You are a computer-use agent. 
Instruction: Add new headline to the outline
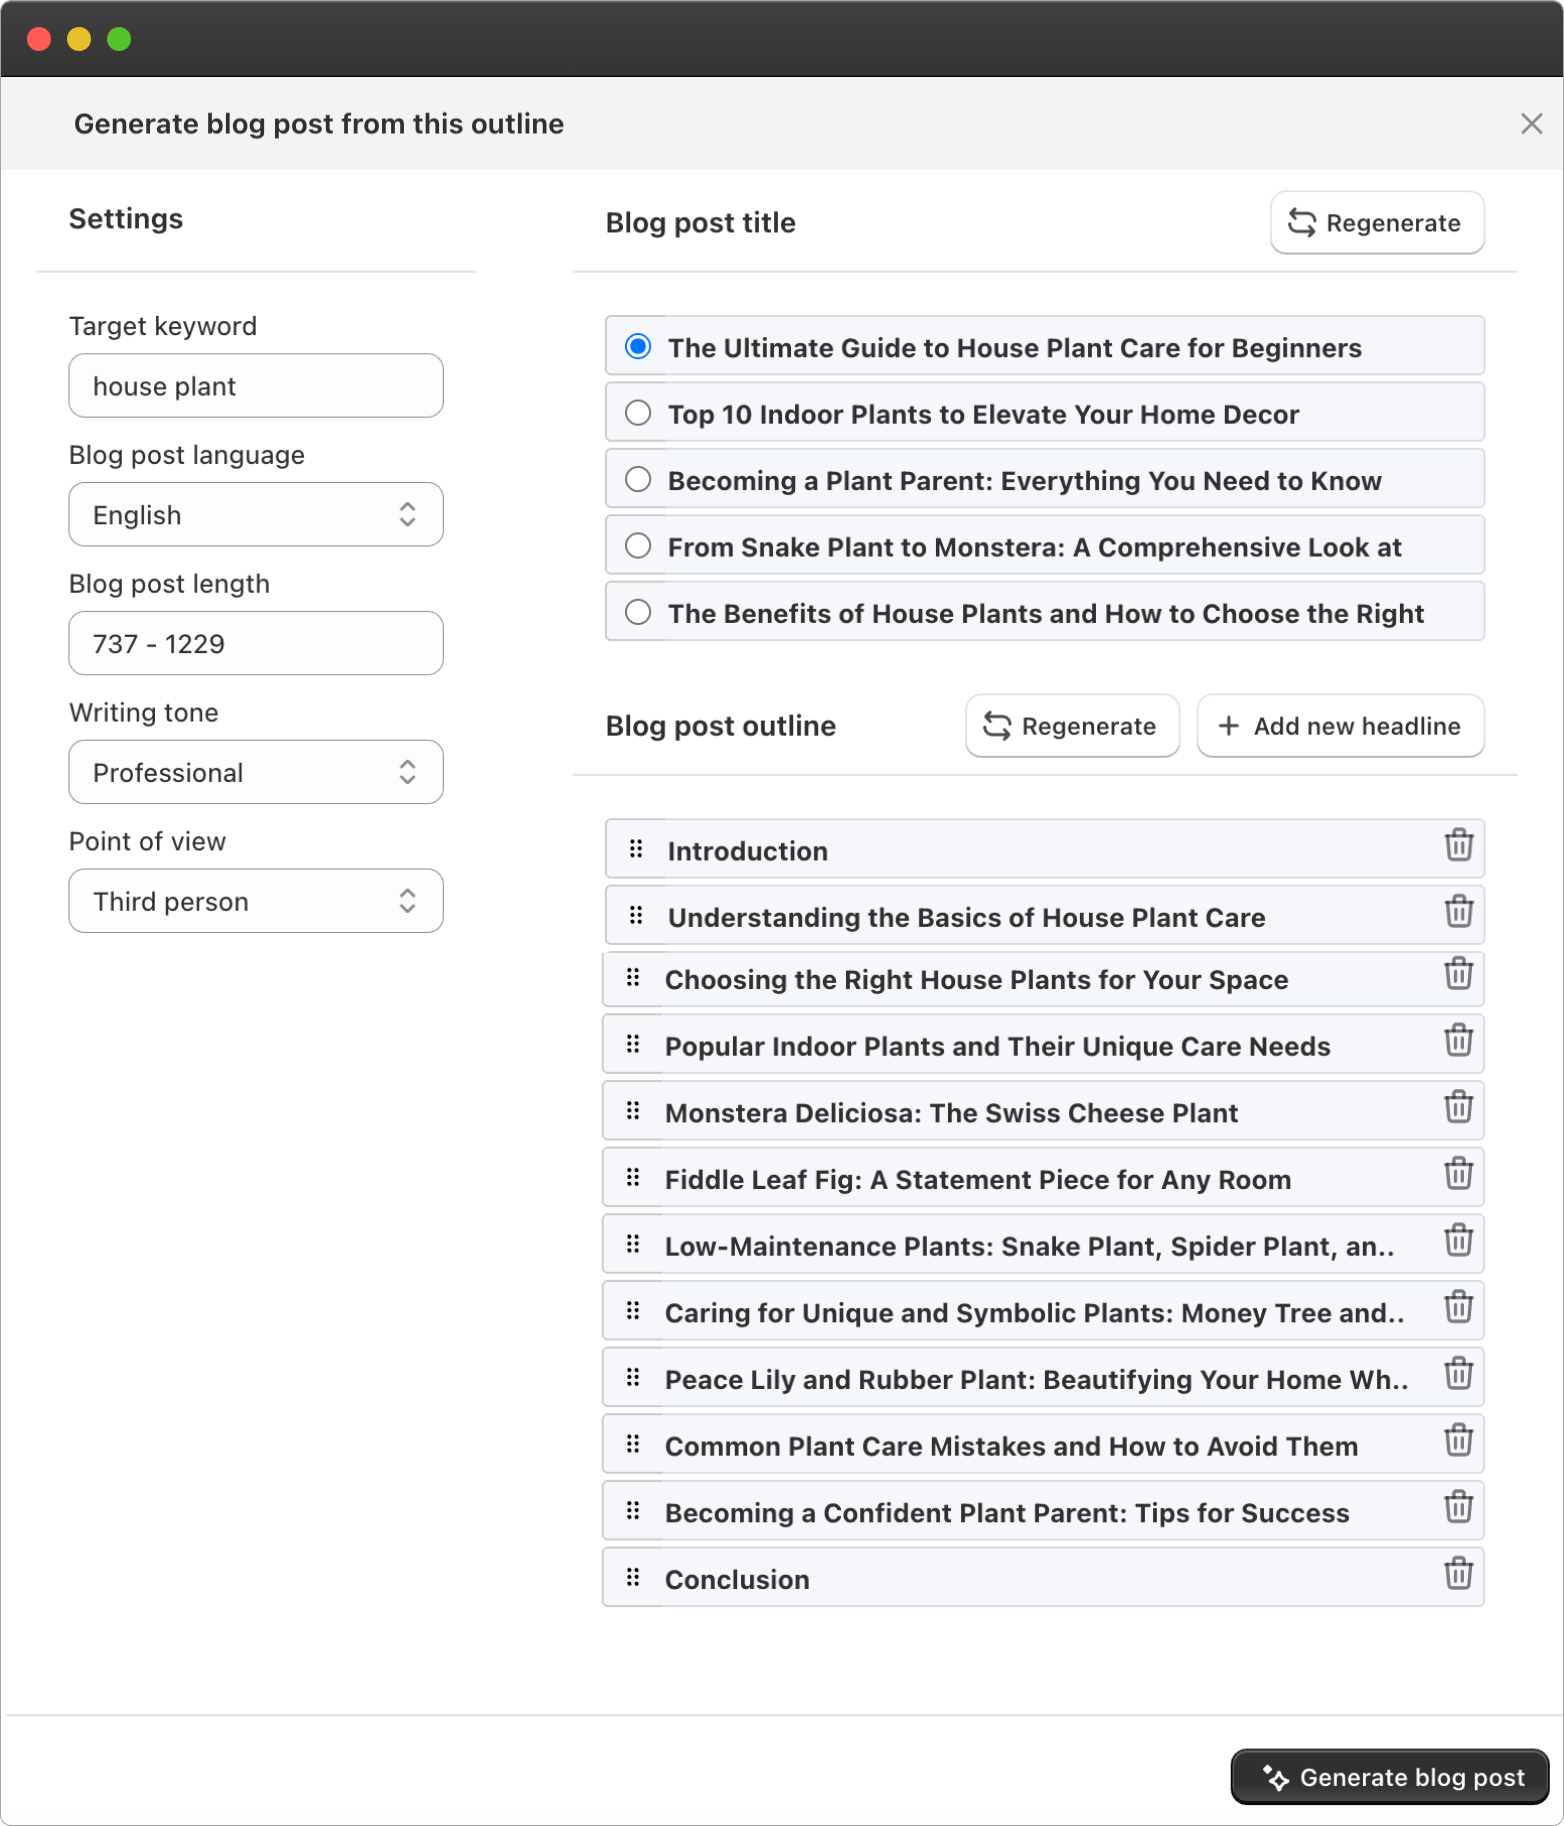pos(1340,726)
